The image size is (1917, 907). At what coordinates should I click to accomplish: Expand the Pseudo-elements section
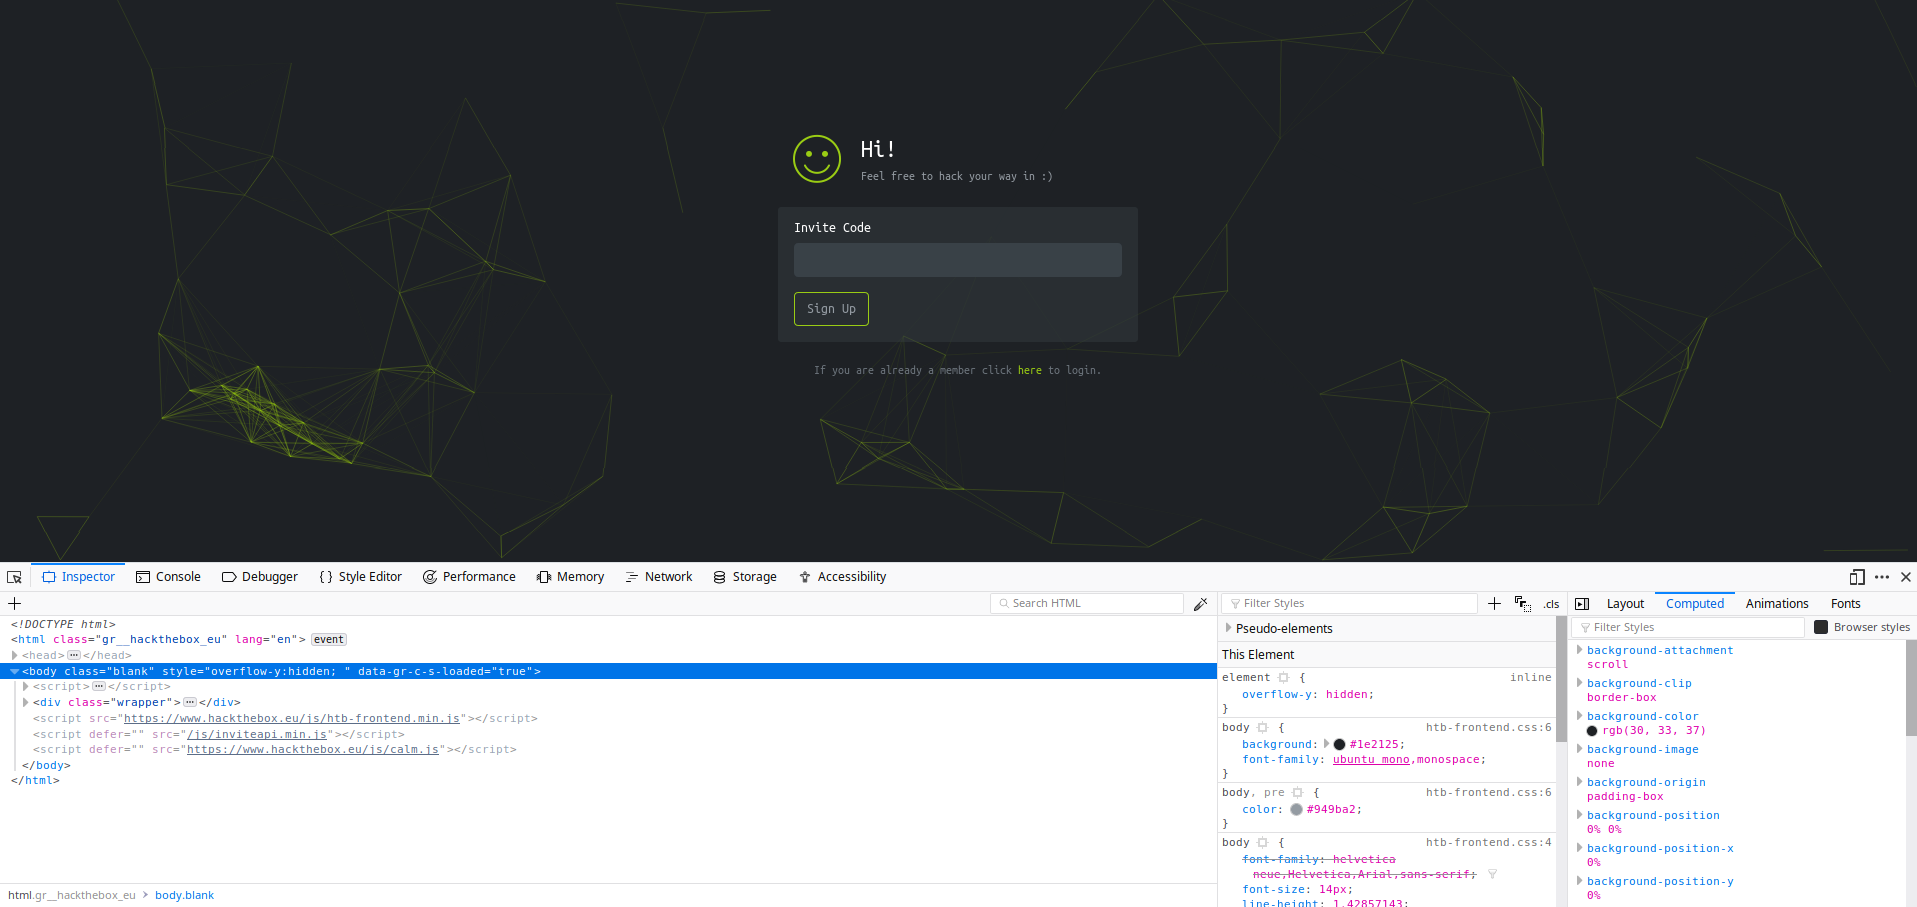[x=1228, y=628]
